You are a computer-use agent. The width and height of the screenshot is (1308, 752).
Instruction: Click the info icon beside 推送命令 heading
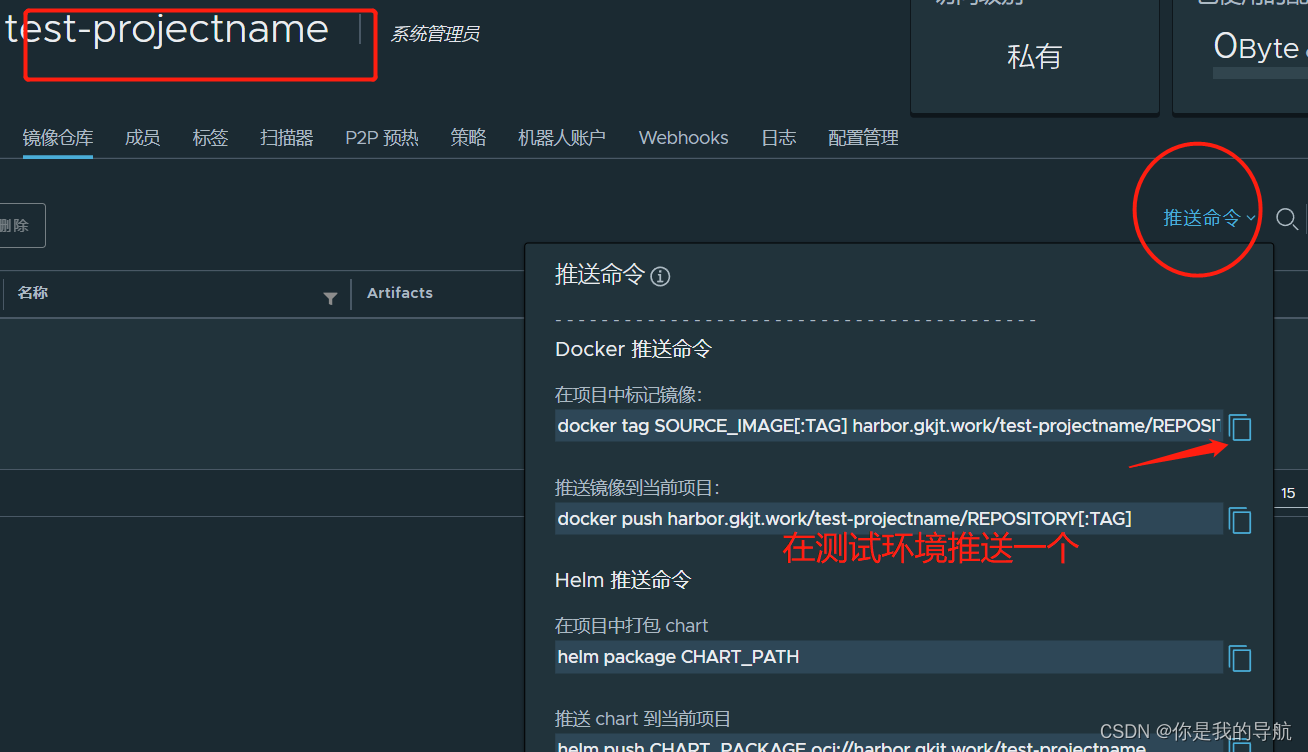click(660, 277)
